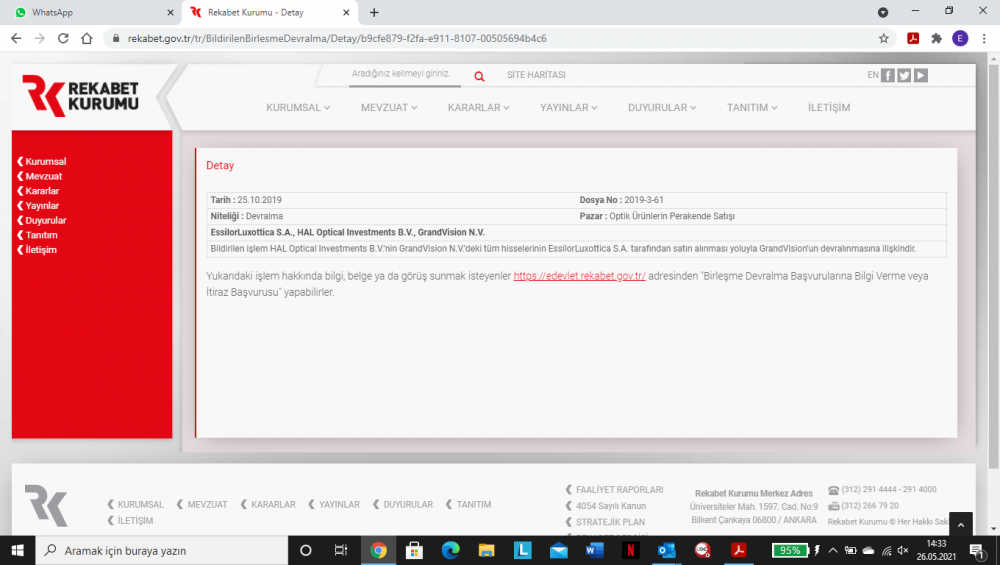Click the browser back arrow

pos(16,38)
